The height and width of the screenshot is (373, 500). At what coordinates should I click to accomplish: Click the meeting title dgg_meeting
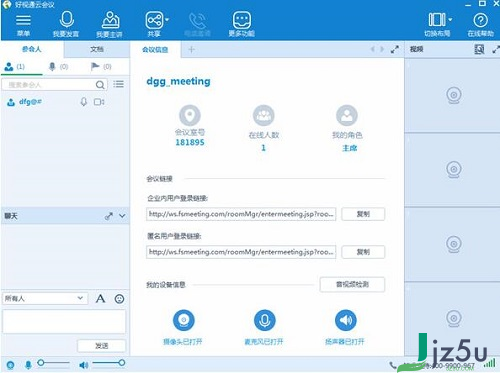coord(178,81)
